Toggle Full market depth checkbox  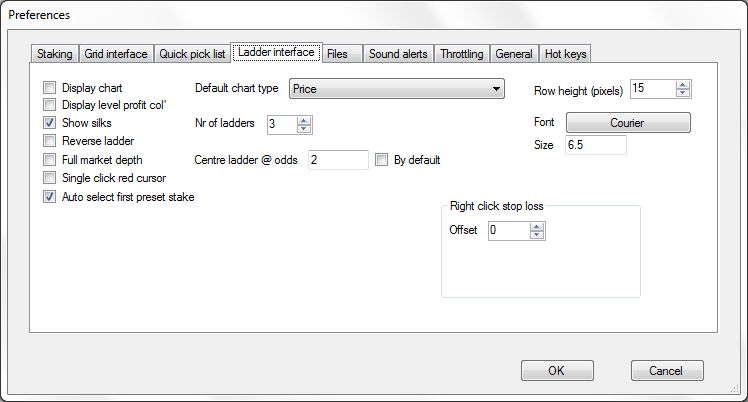[49, 159]
